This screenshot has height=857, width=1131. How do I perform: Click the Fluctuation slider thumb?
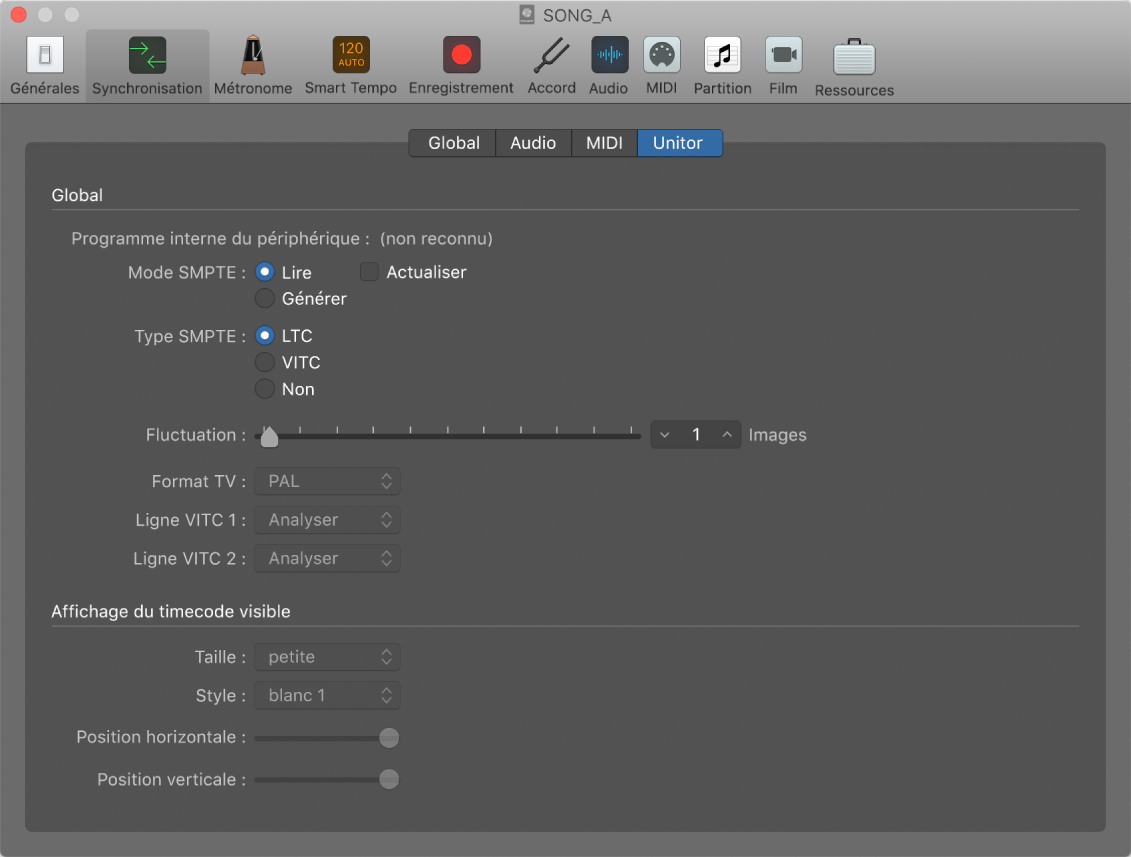pyautogui.click(x=269, y=436)
